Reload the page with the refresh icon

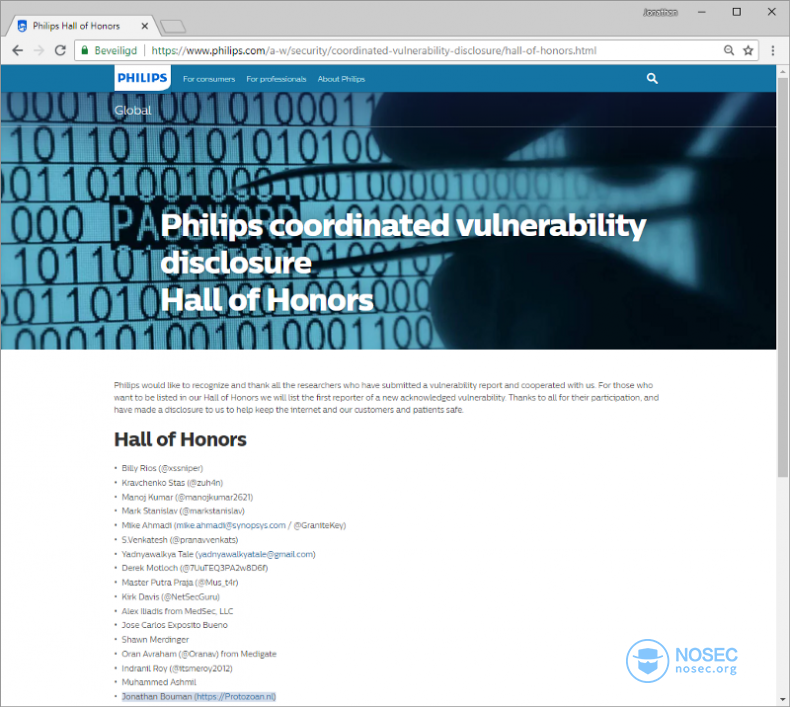pyautogui.click(x=60, y=50)
